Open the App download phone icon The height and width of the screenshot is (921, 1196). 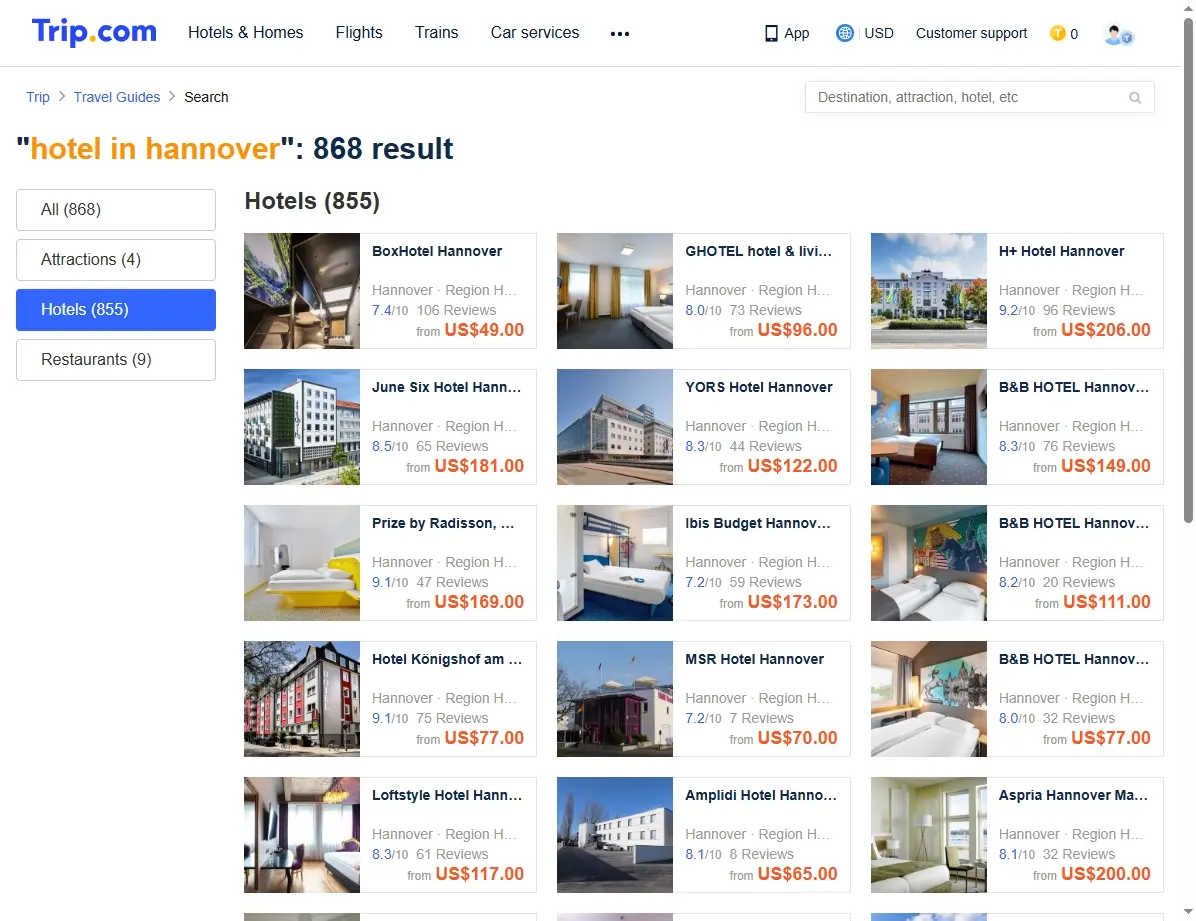771,34
